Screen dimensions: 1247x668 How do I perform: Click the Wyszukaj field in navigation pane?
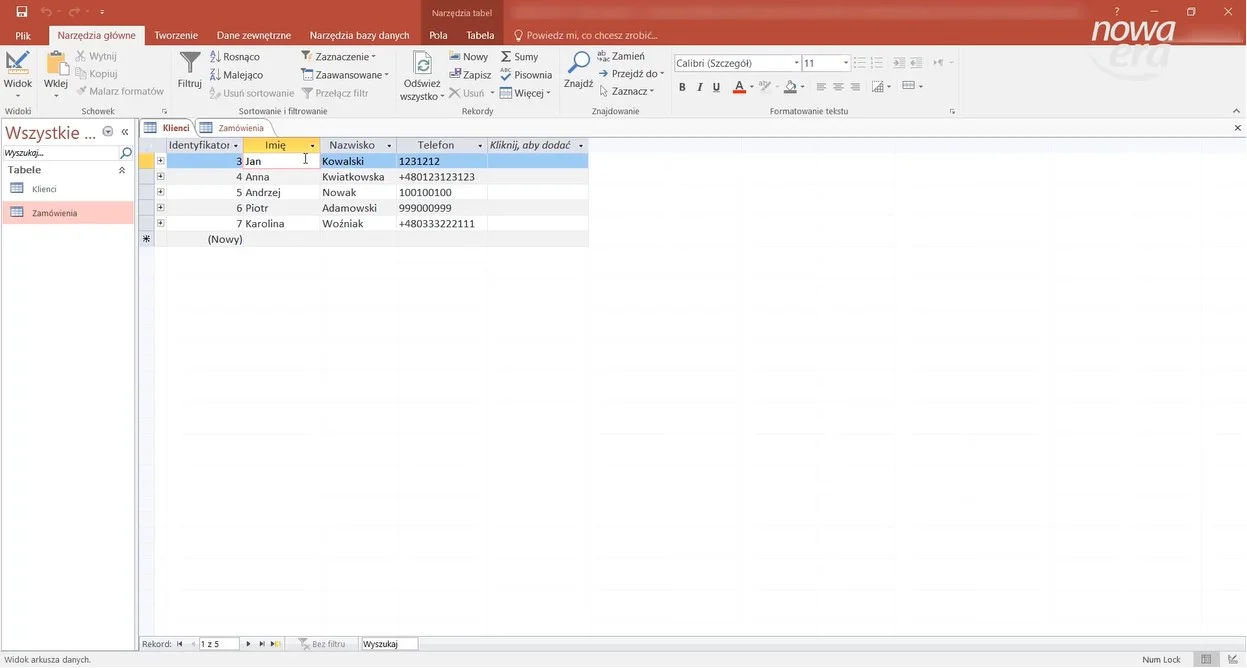60,153
